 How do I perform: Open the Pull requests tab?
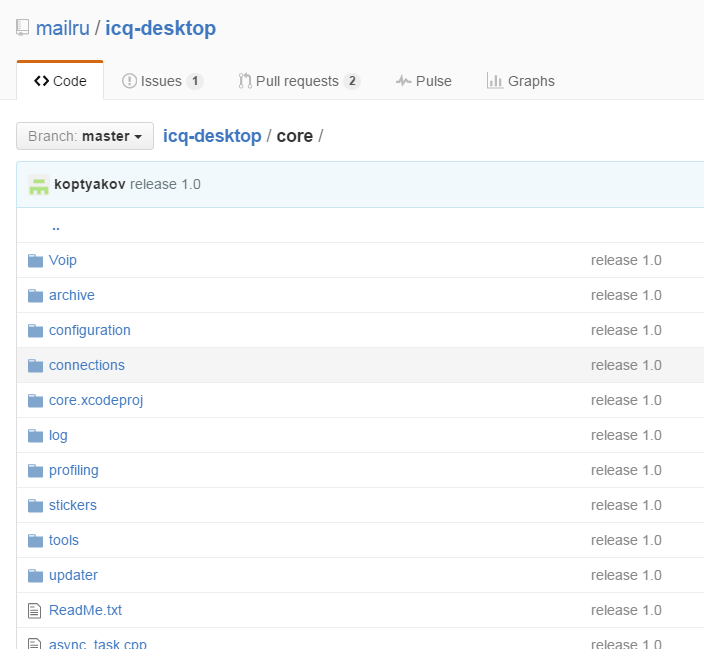click(x=298, y=81)
